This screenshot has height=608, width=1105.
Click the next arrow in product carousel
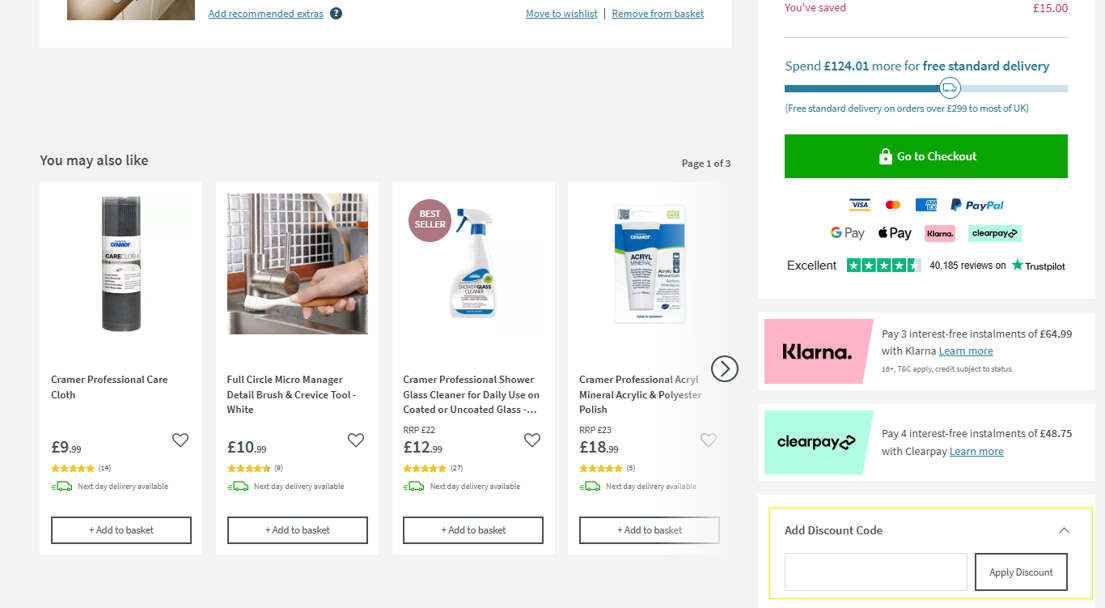725,369
